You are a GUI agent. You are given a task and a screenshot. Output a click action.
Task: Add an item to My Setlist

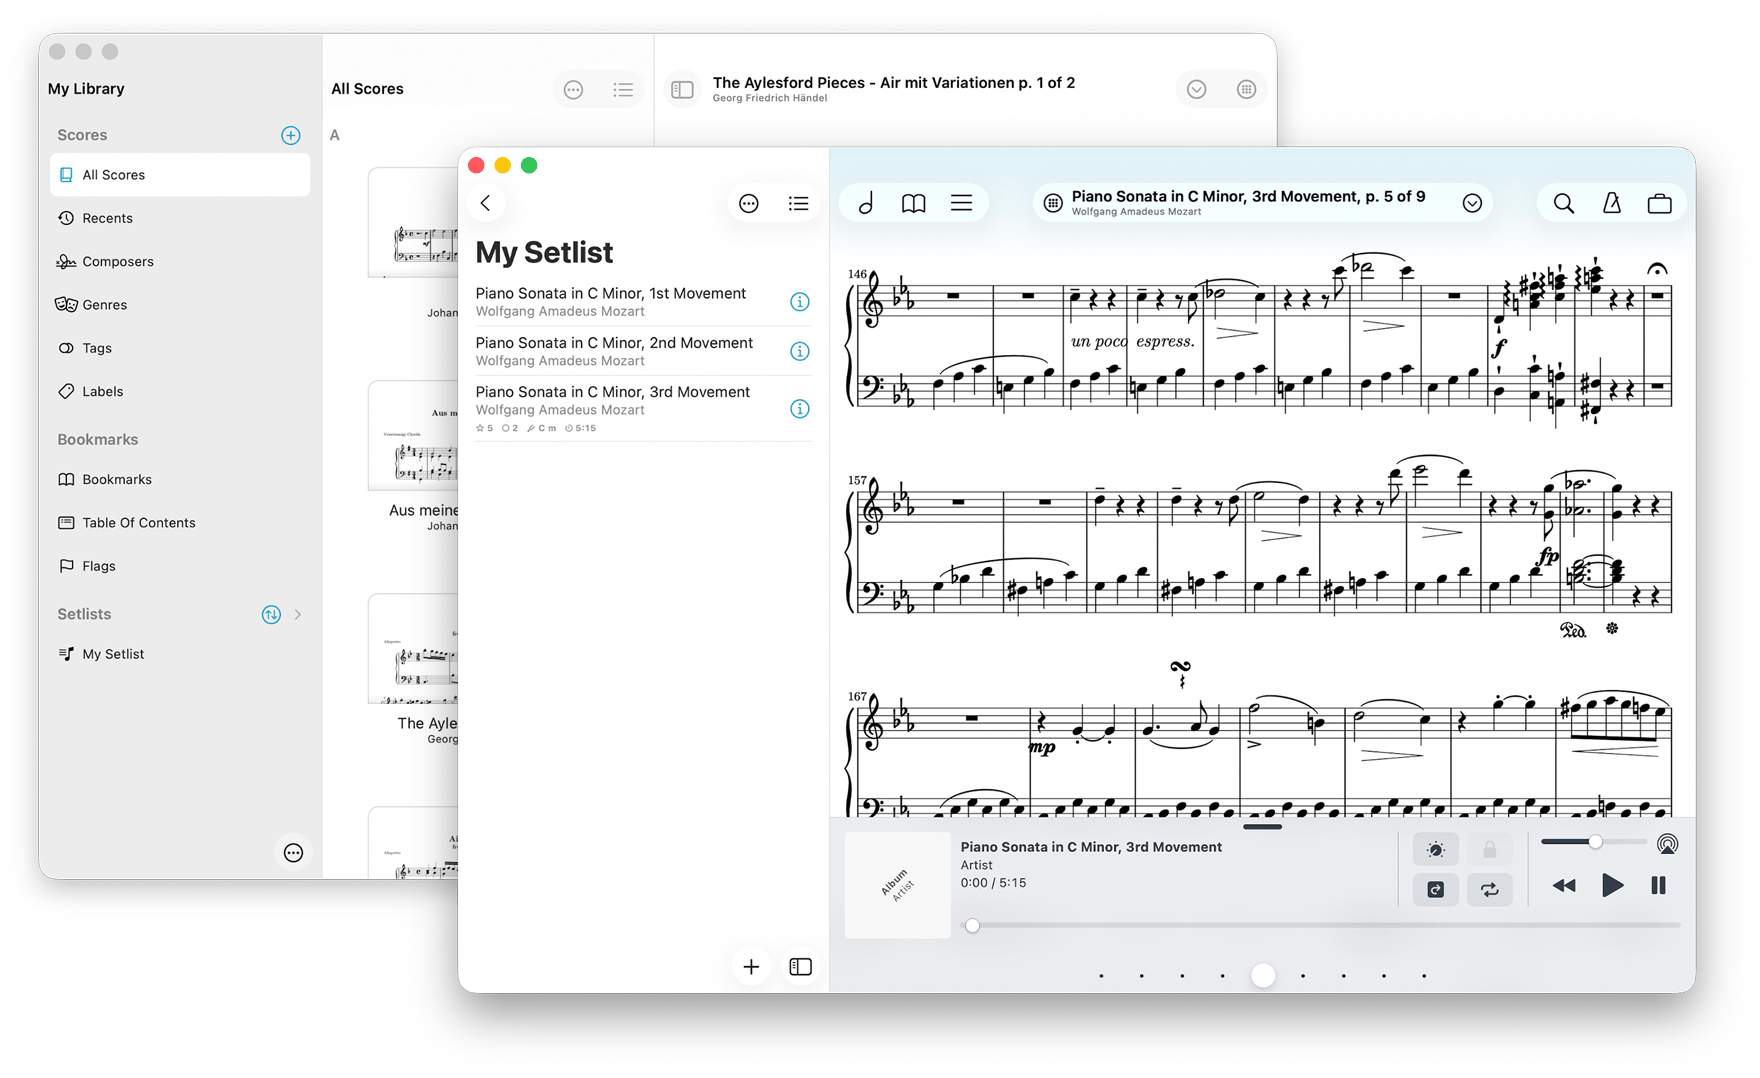[x=751, y=967]
